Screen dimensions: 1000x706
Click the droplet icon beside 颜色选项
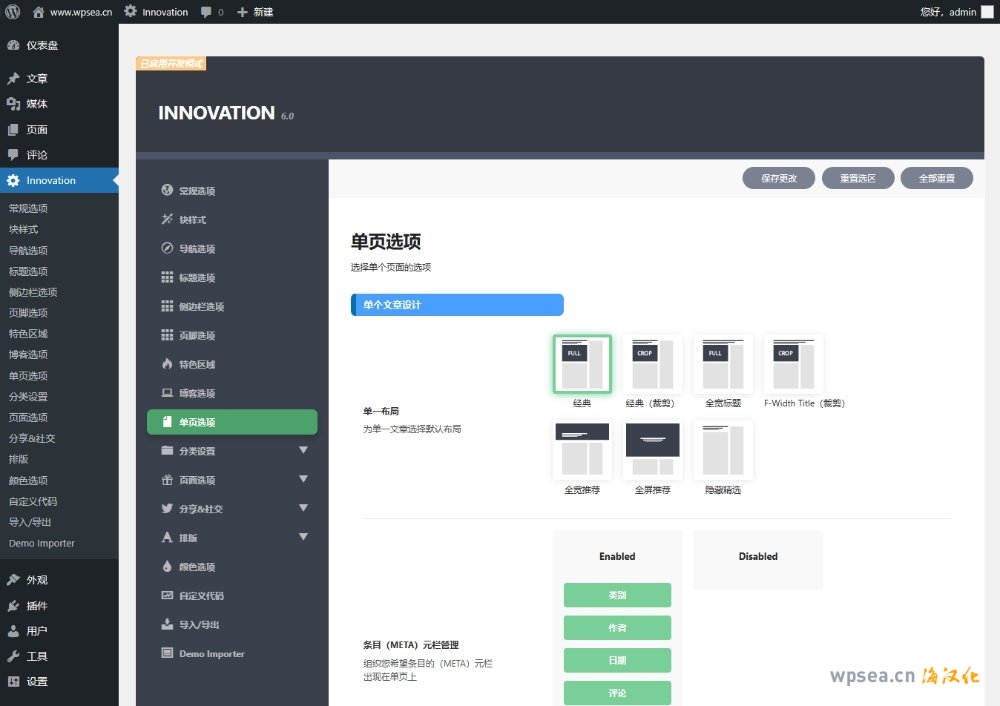pos(167,567)
